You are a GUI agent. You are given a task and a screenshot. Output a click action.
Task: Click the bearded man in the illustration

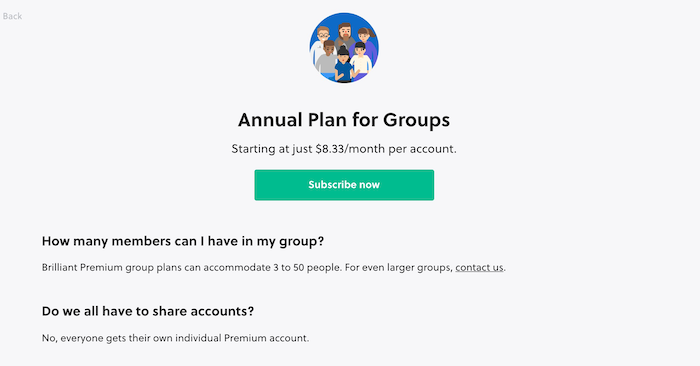click(344, 35)
